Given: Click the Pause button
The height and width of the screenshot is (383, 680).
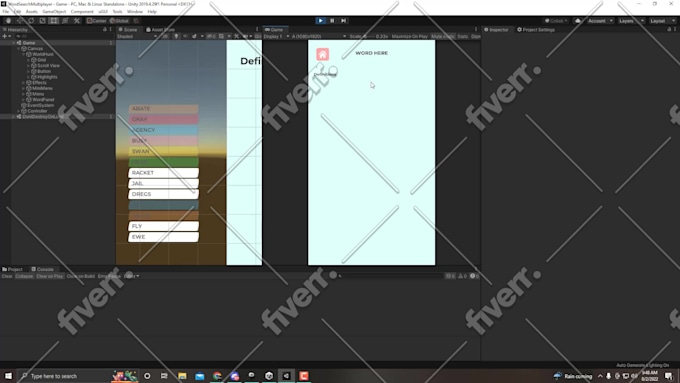Looking at the screenshot, I should (332, 21).
